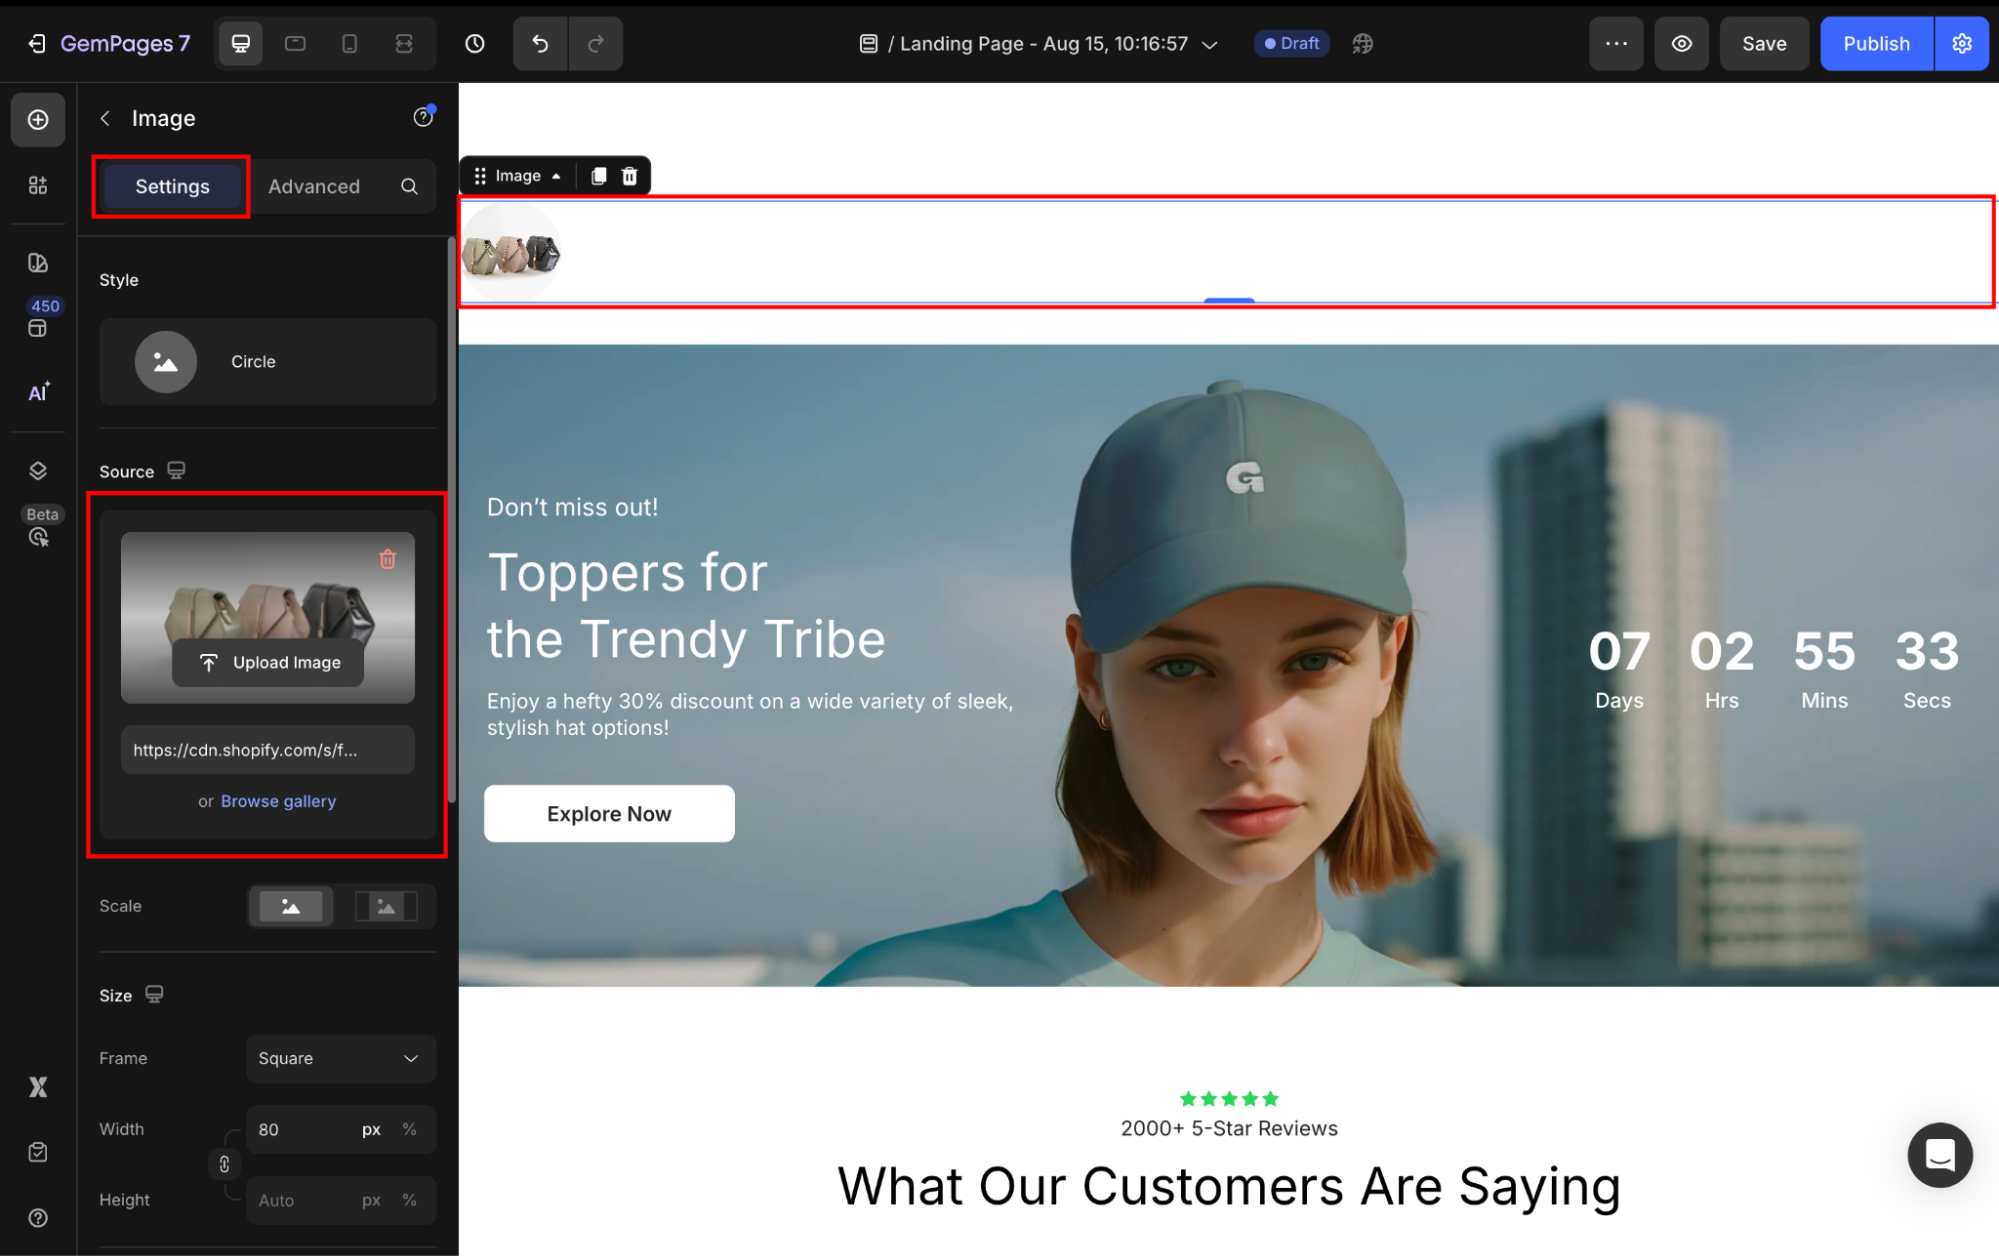This screenshot has width=1999, height=1257.
Task: Preview page with eye icon
Action: [x=1682, y=44]
